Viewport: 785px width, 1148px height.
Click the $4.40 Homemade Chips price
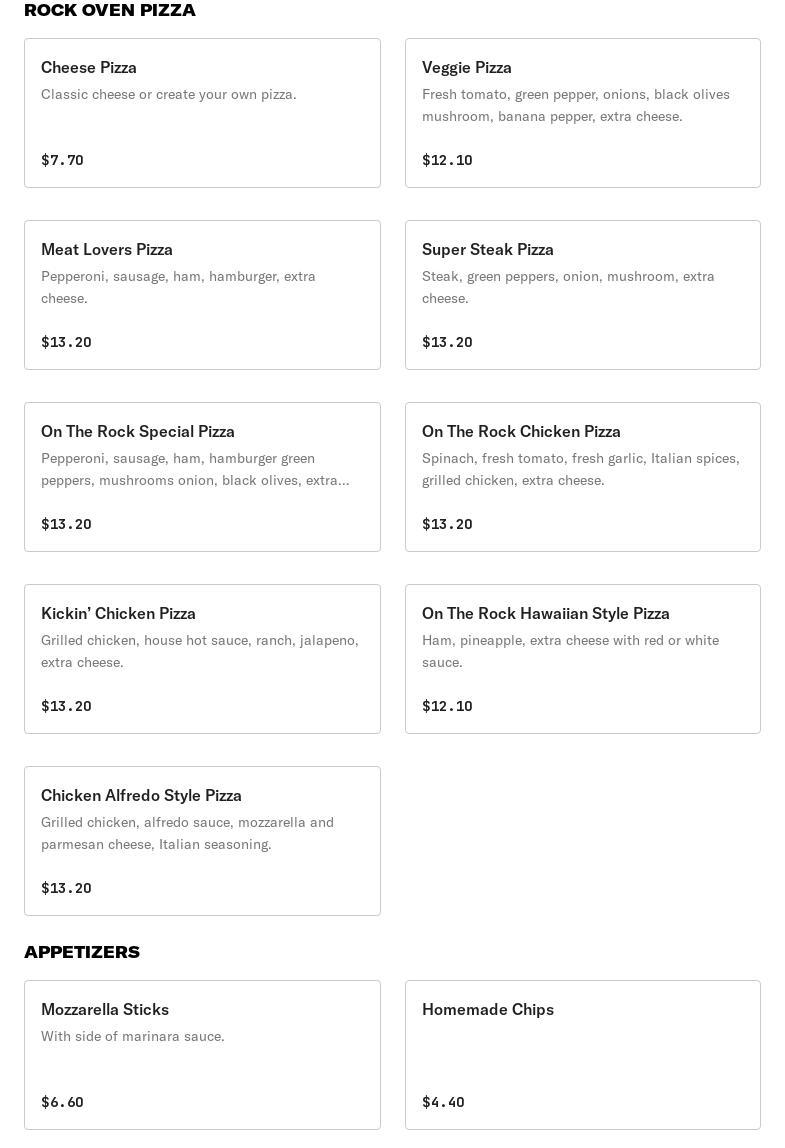coord(443,1102)
